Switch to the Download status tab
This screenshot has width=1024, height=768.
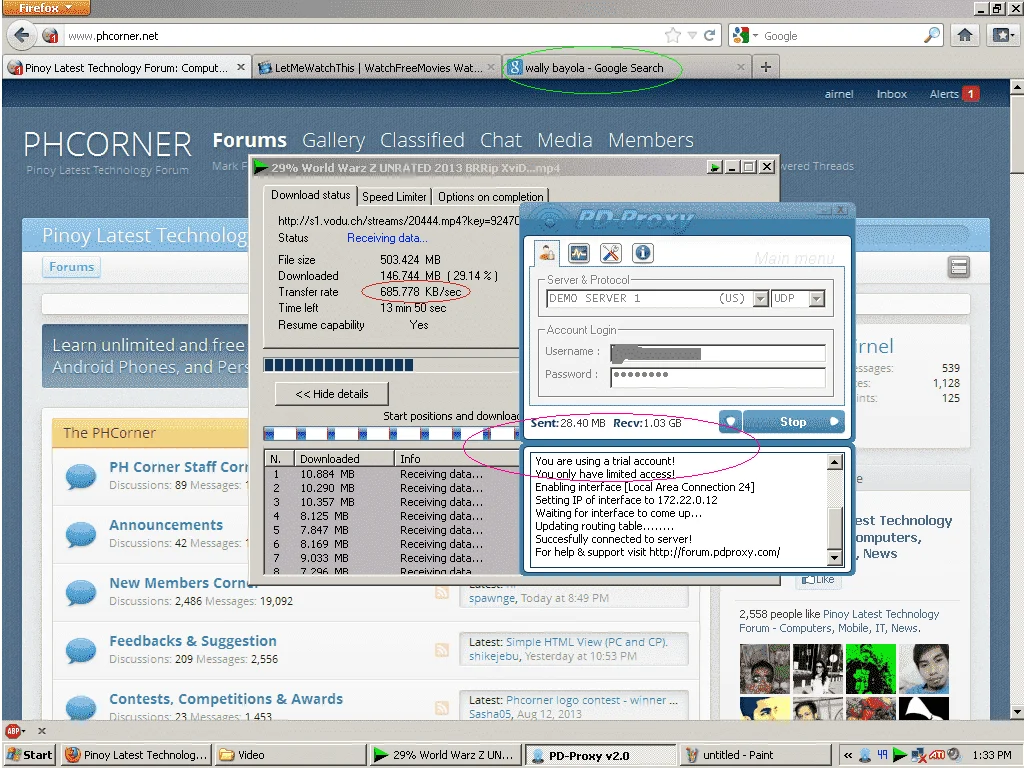coord(310,195)
